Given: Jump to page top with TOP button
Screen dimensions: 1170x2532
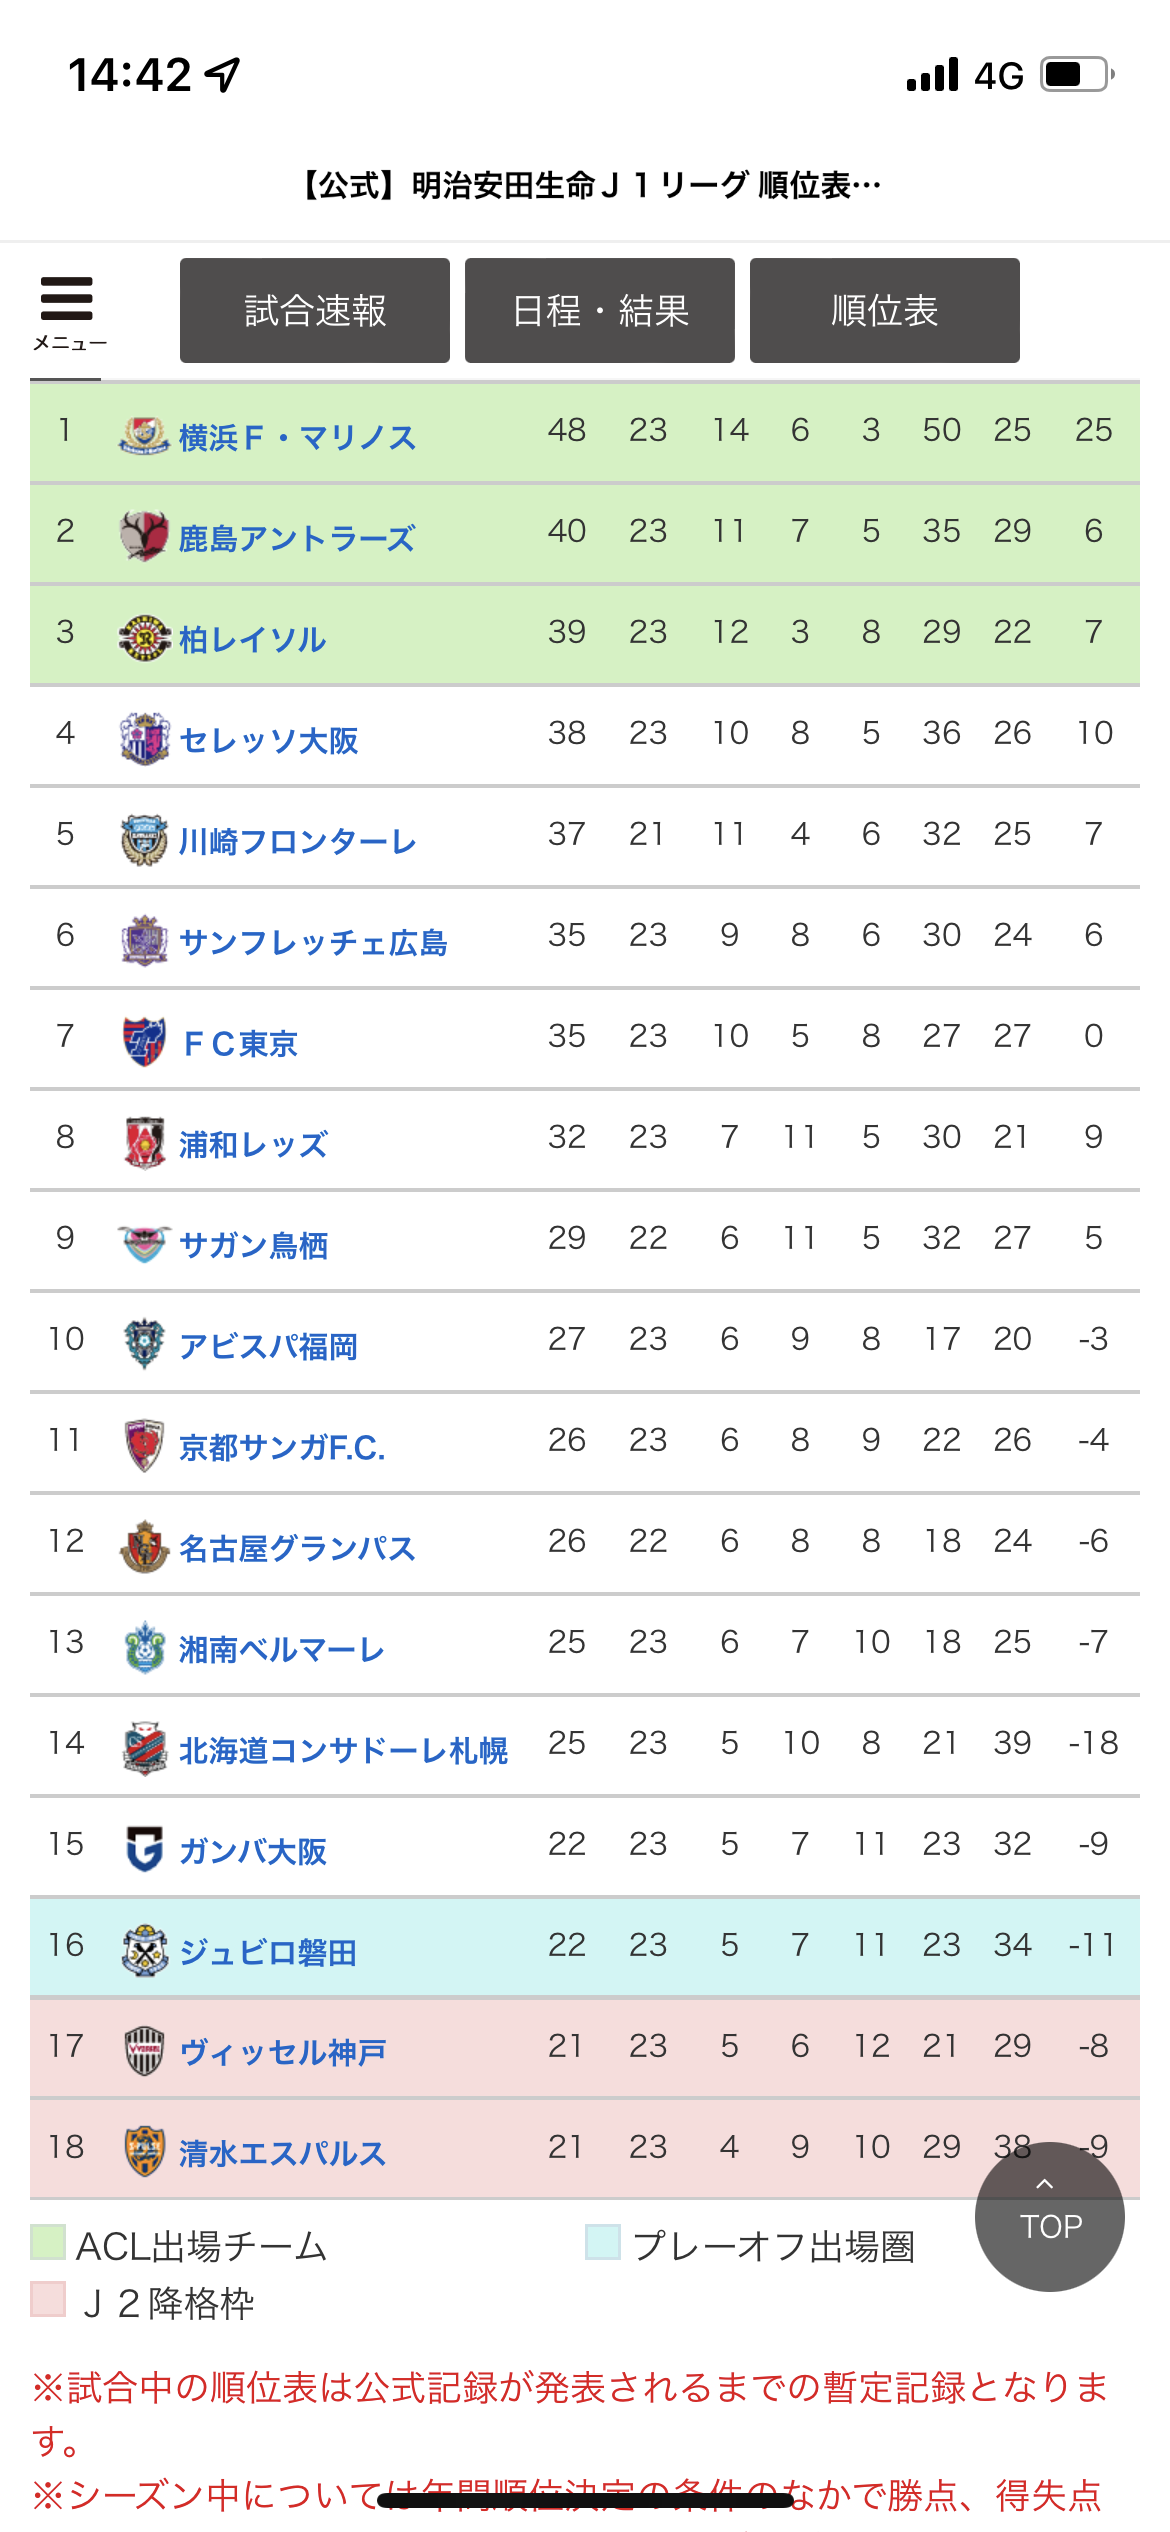Looking at the screenshot, I should tap(1050, 2217).
